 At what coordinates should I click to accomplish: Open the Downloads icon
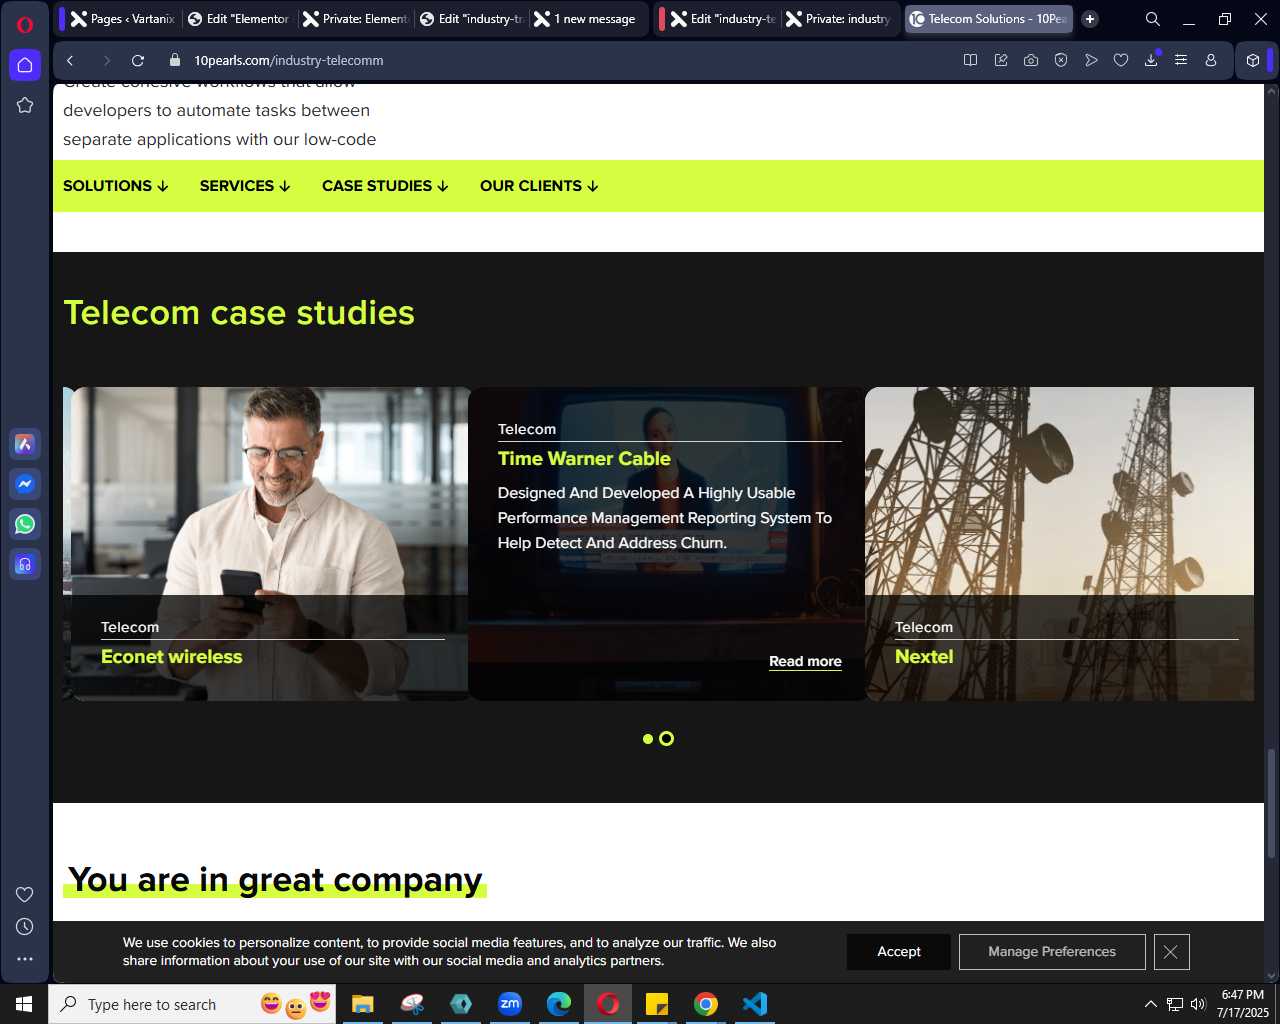point(1151,60)
